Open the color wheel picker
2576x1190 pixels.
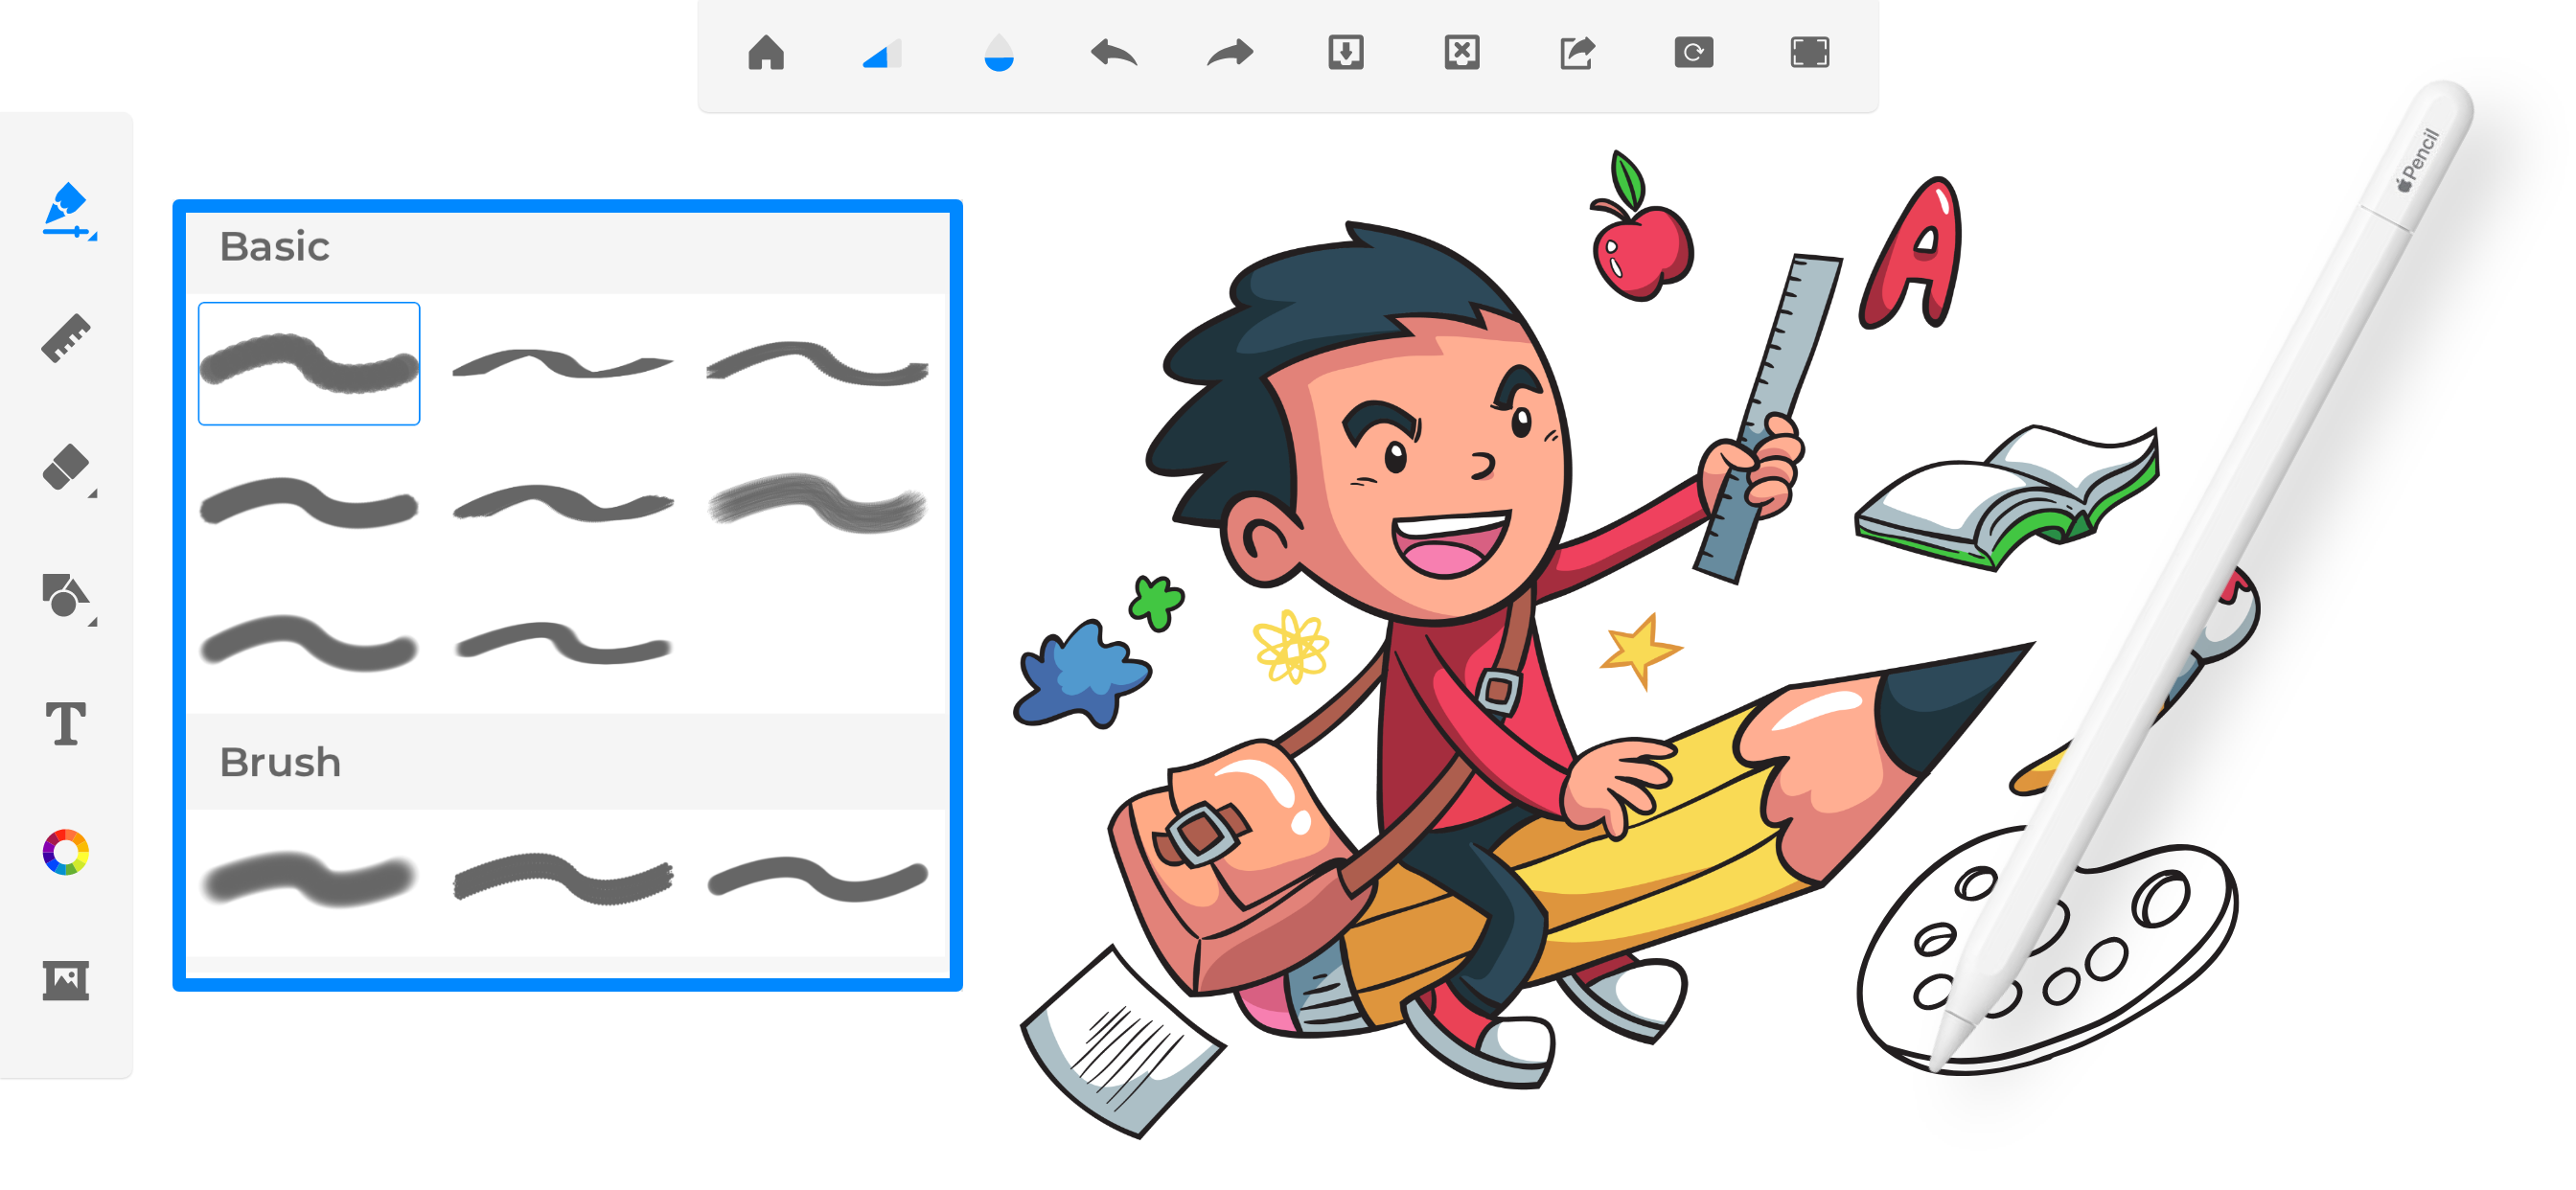(x=66, y=852)
